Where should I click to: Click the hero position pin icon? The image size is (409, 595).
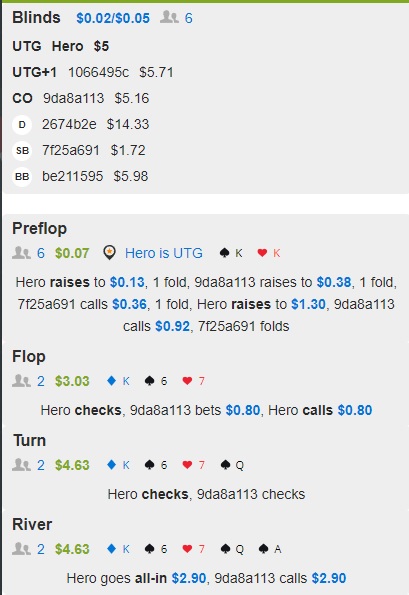(110, 253)
